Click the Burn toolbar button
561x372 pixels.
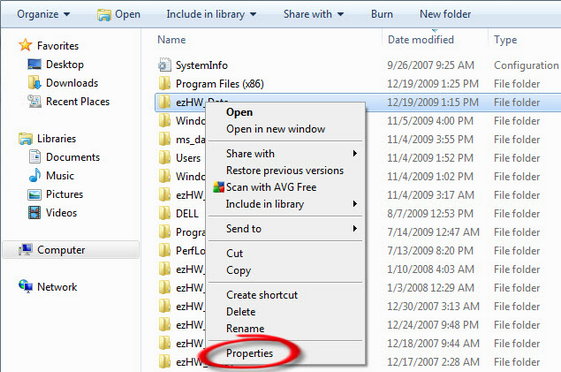[x=382, y=14]
